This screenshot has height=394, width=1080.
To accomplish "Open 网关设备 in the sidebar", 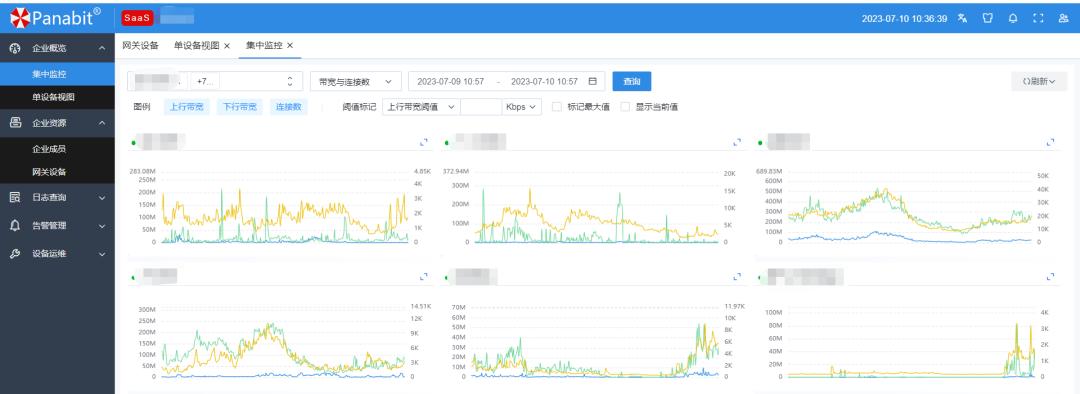I will tap(57, 172).
